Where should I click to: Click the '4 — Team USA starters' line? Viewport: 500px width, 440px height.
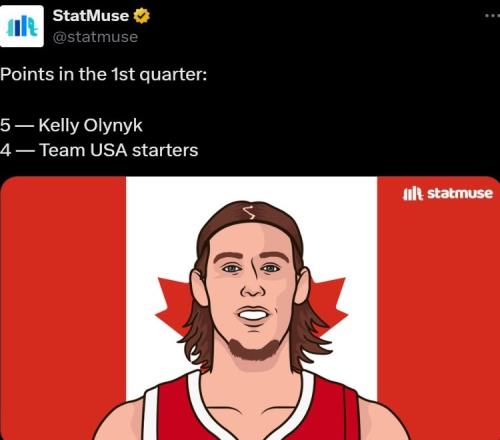(x=99, y=150)
